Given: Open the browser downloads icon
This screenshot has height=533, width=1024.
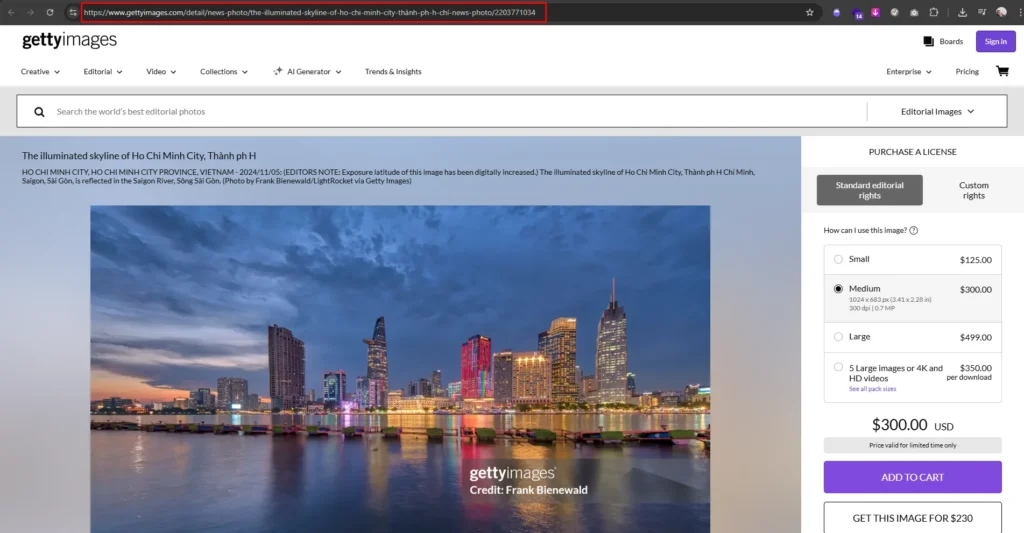Looking at the screenshot, I should click(x=962, y=13).
